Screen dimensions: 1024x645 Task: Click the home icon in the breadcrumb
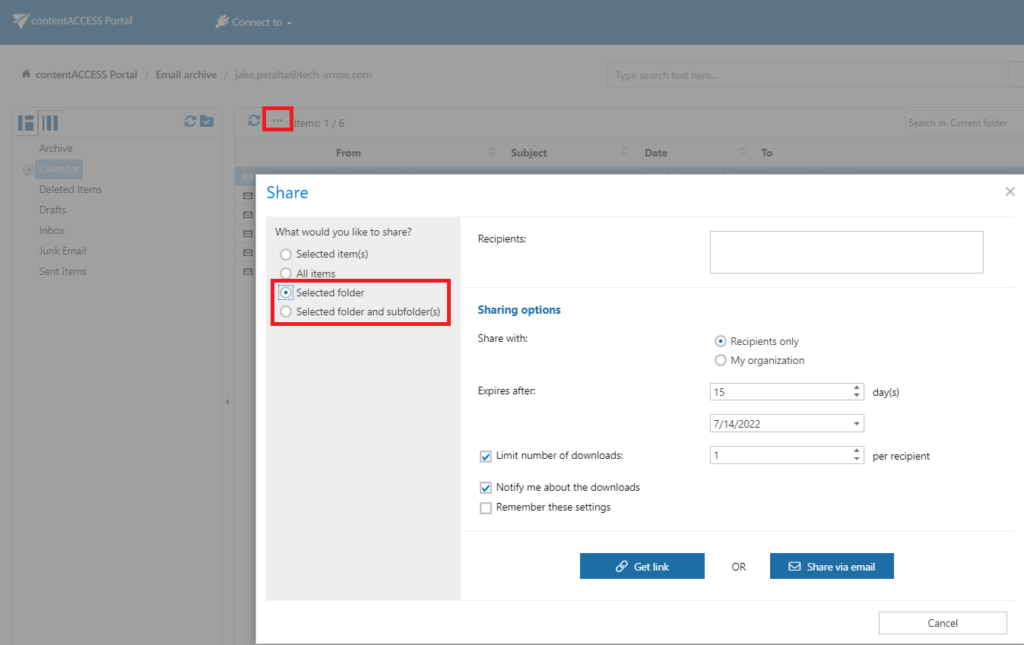25,74
